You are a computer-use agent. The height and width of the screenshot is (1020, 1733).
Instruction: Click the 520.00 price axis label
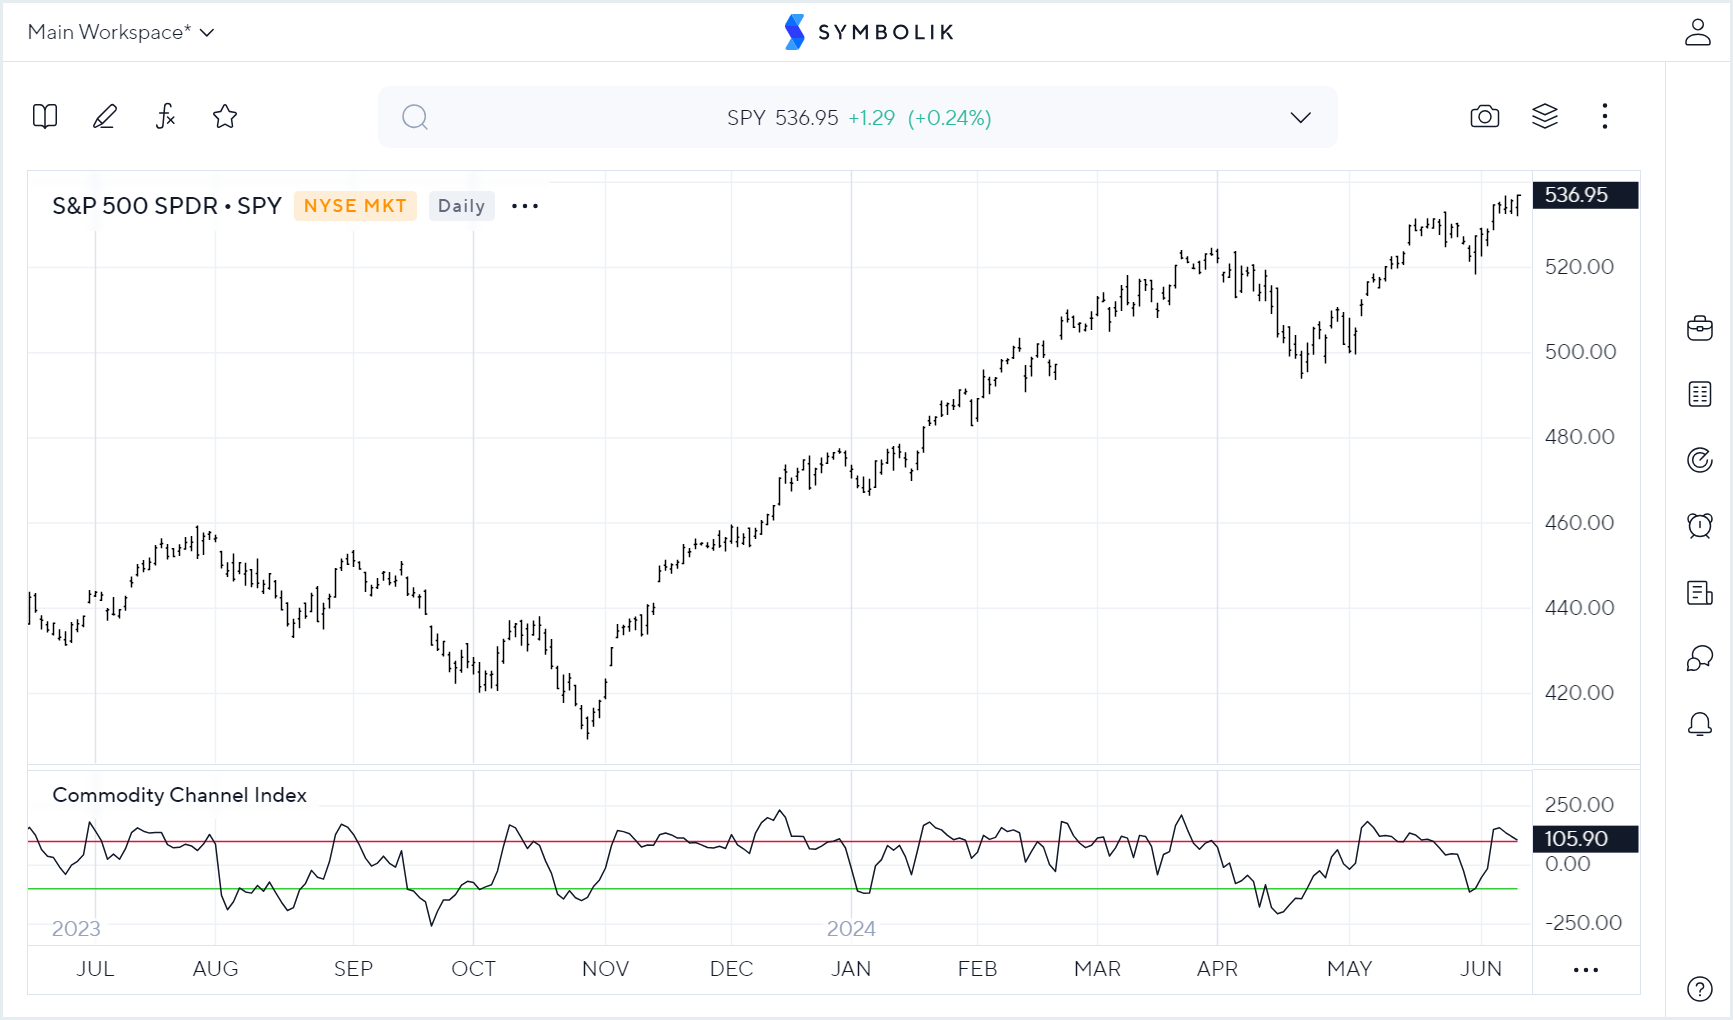click(1579, 267)
